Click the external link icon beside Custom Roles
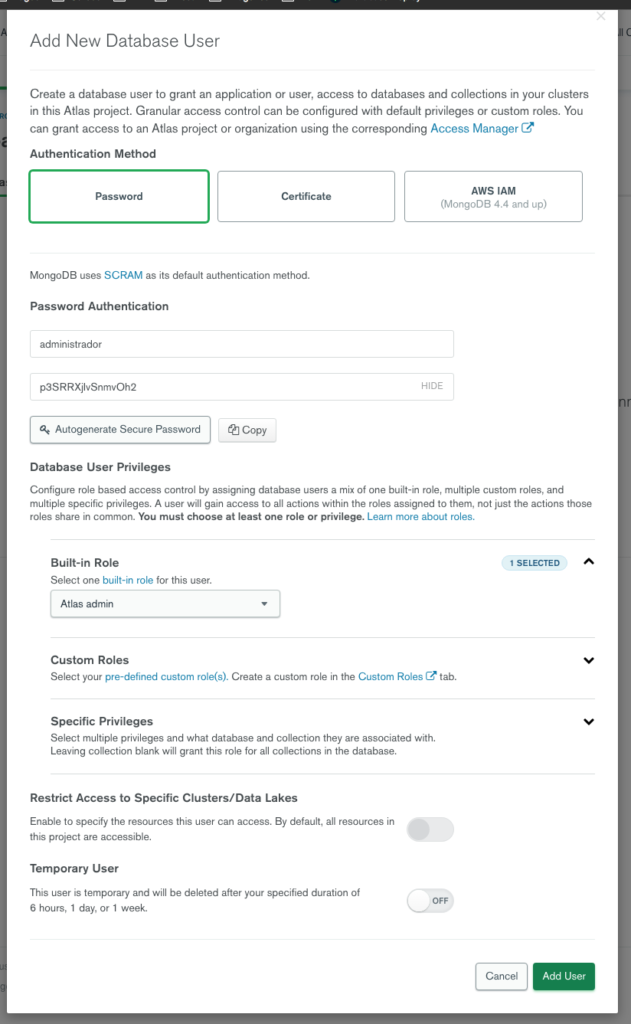The image size is (631, 1024). (x=431, y=676)
